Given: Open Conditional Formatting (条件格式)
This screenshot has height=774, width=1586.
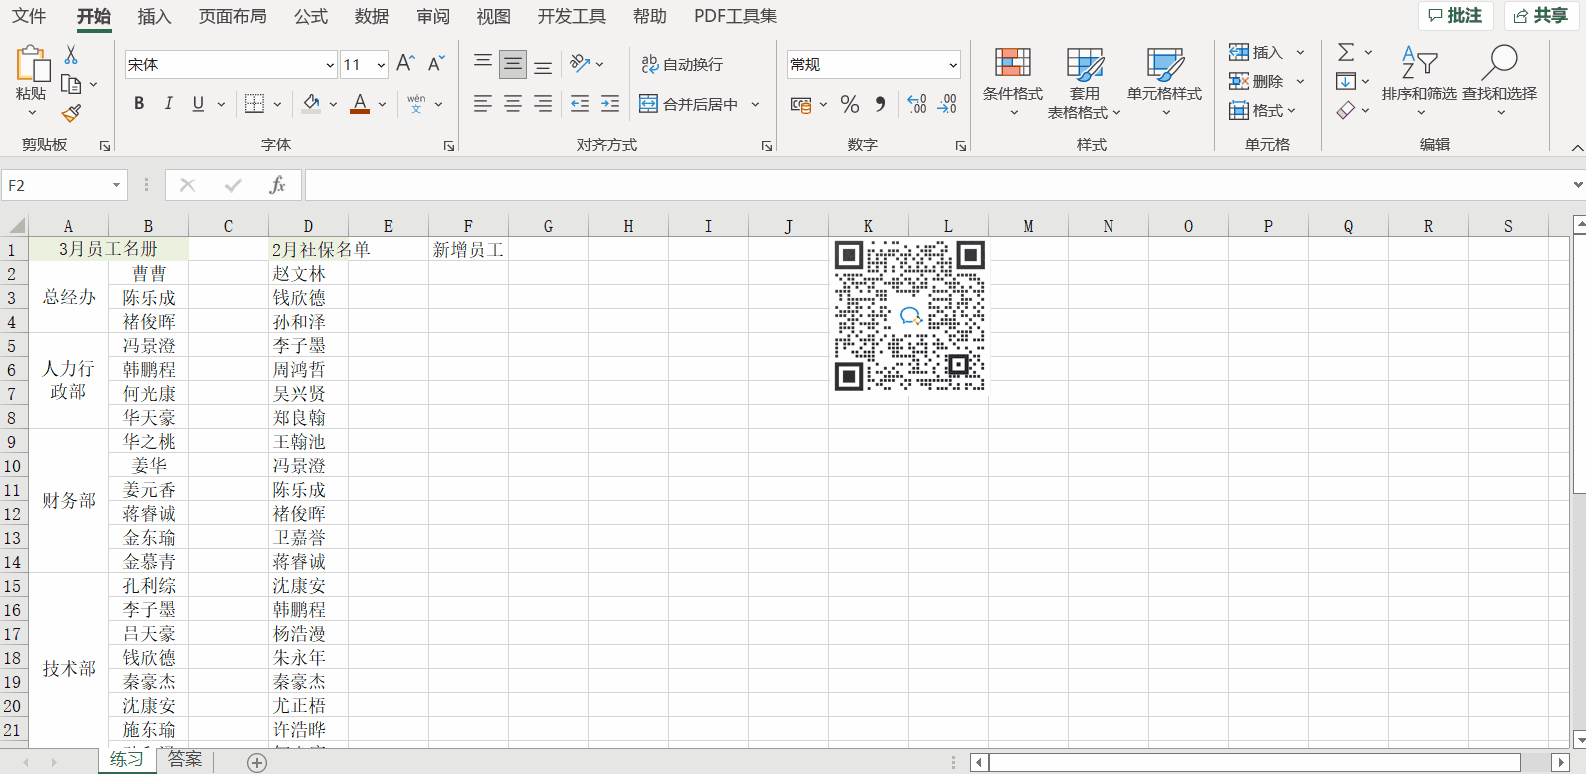Looking at the screenshot, I should 1012,82.
